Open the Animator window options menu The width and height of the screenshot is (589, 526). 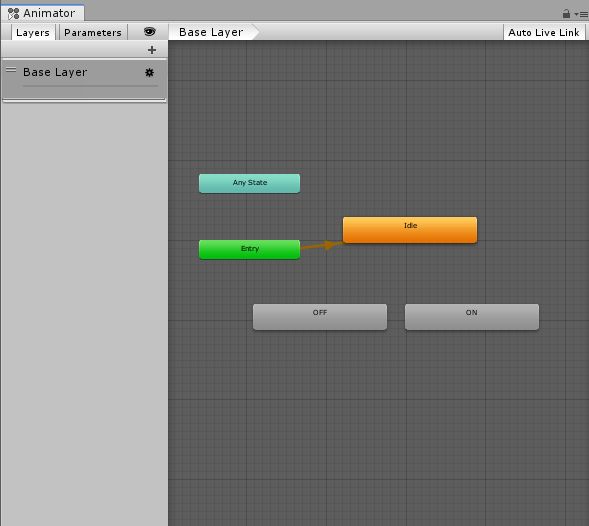pyautogui.click(x=581, y=15)
